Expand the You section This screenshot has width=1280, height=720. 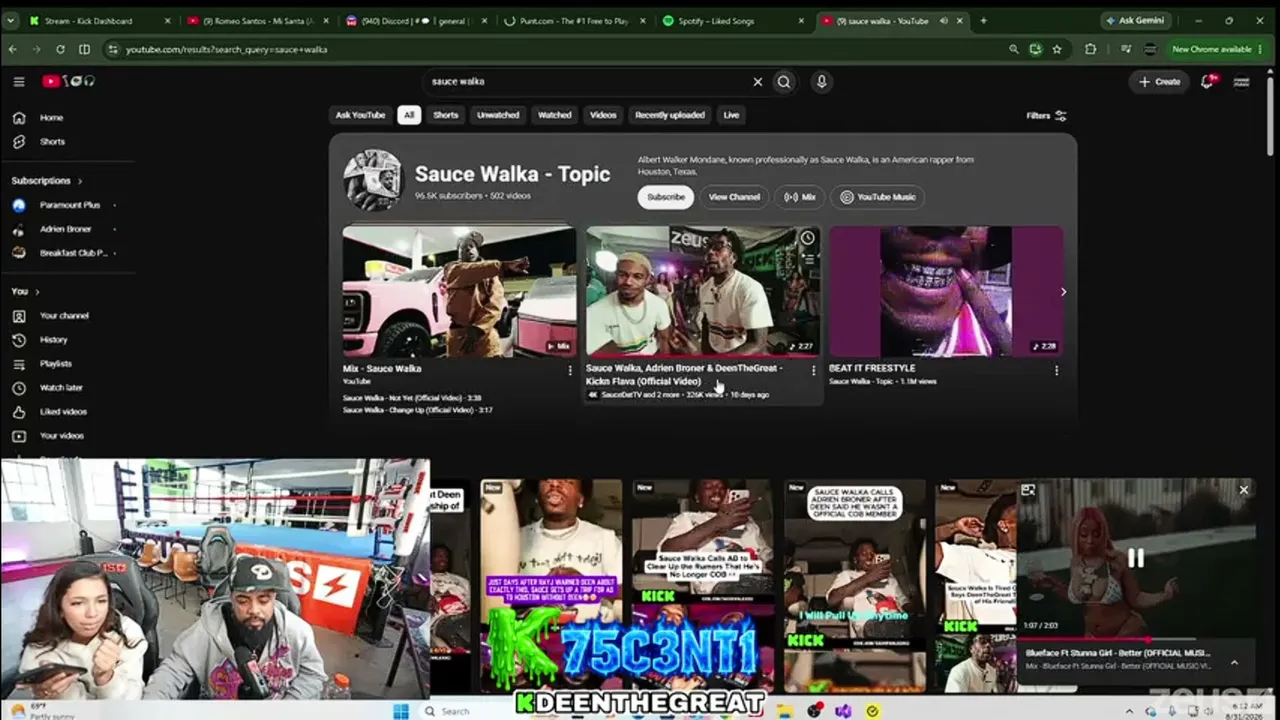pos(25,292)
